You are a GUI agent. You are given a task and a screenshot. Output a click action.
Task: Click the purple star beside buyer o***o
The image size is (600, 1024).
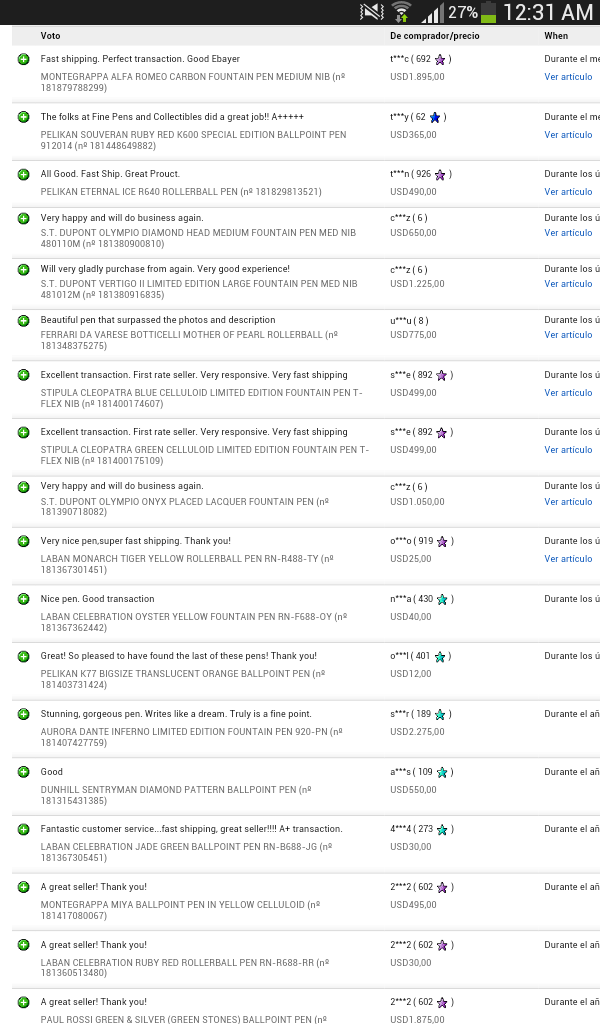tap(440, 542)
